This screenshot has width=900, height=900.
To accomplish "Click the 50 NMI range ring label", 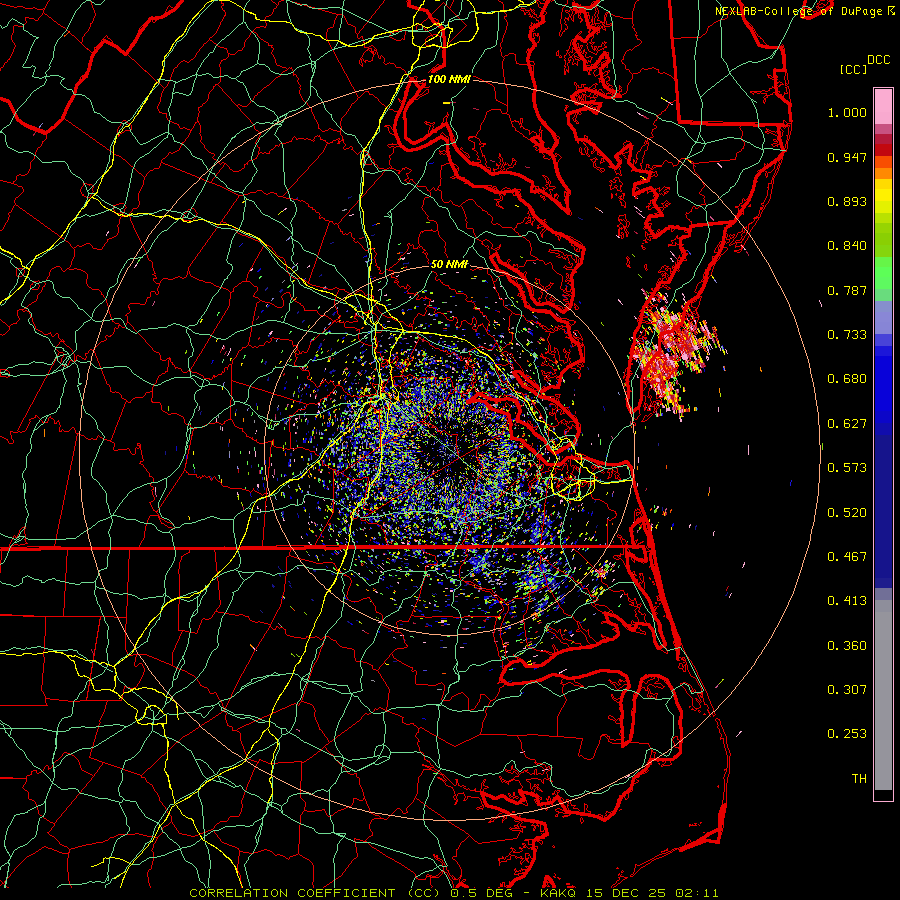I will click(449, 264).
